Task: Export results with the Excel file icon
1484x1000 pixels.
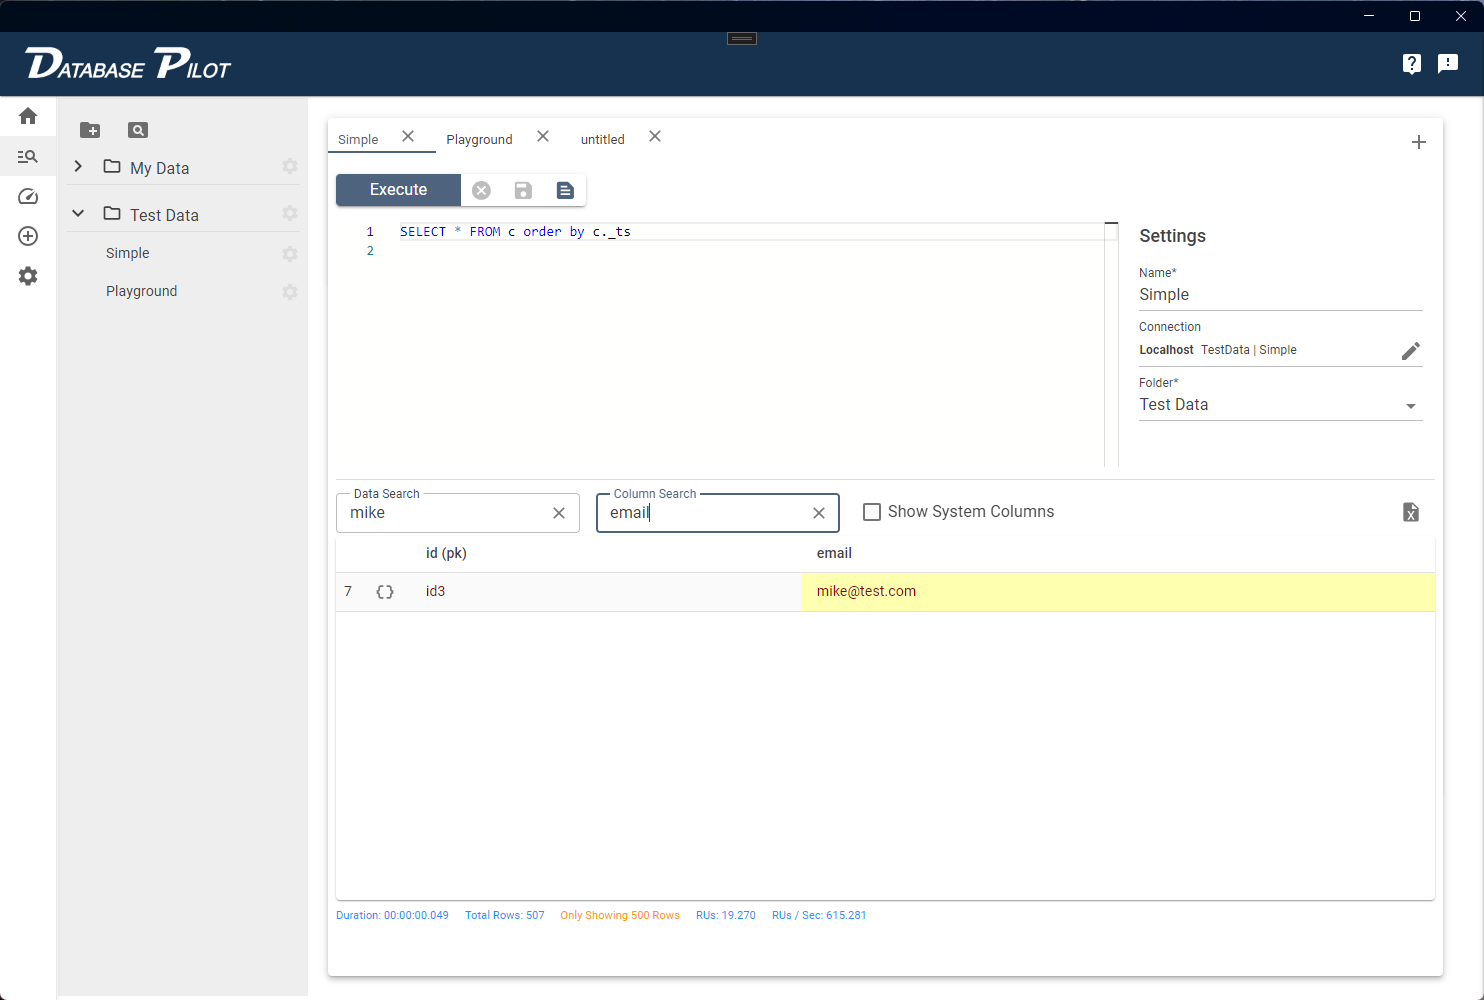Action: pos(1411,512)
